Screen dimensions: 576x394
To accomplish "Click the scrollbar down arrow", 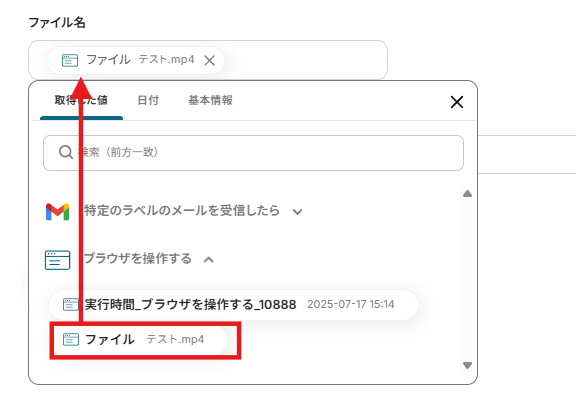I will [467, 365].
